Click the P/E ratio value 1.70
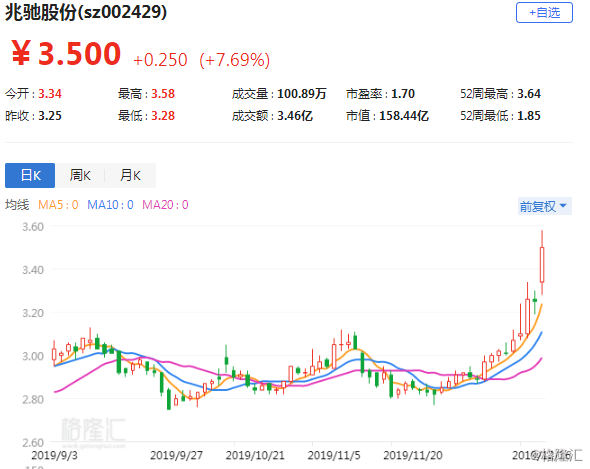Screen dimensions: 590x469 click(x=403, y=93)
